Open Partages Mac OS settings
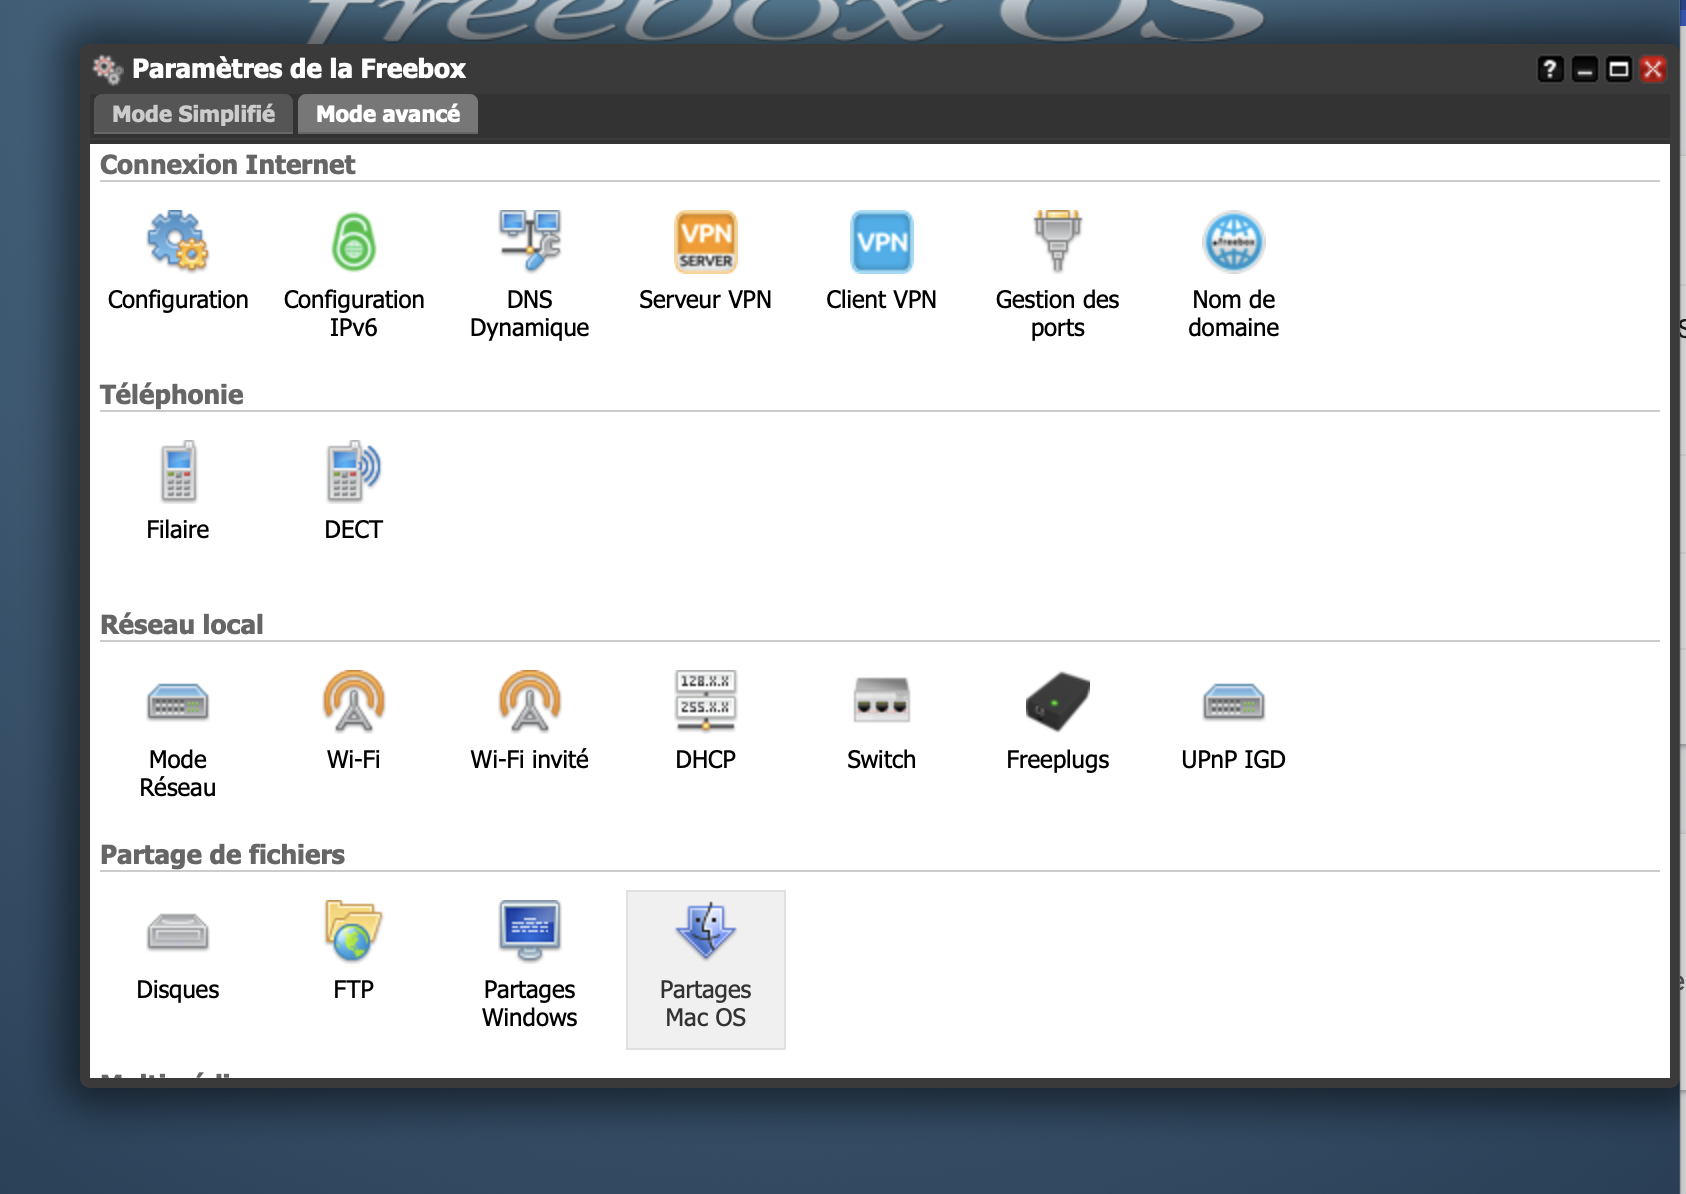 click(x=706, y=970)
